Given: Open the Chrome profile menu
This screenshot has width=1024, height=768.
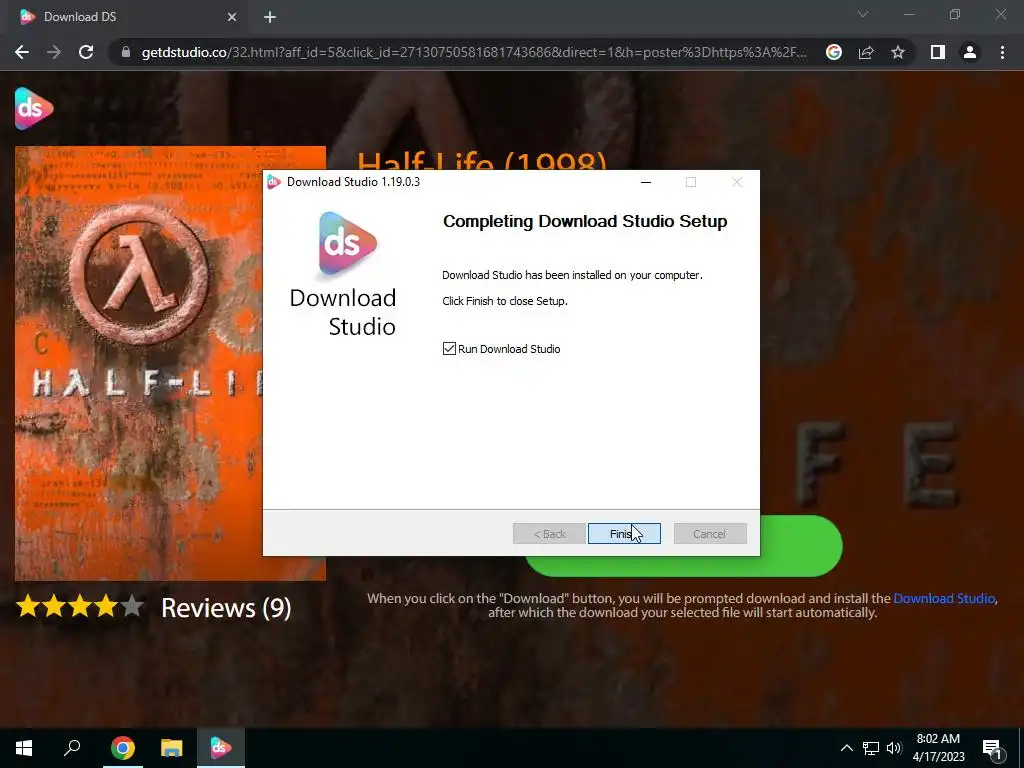Looking at the screenshot, I should [970, 52].
